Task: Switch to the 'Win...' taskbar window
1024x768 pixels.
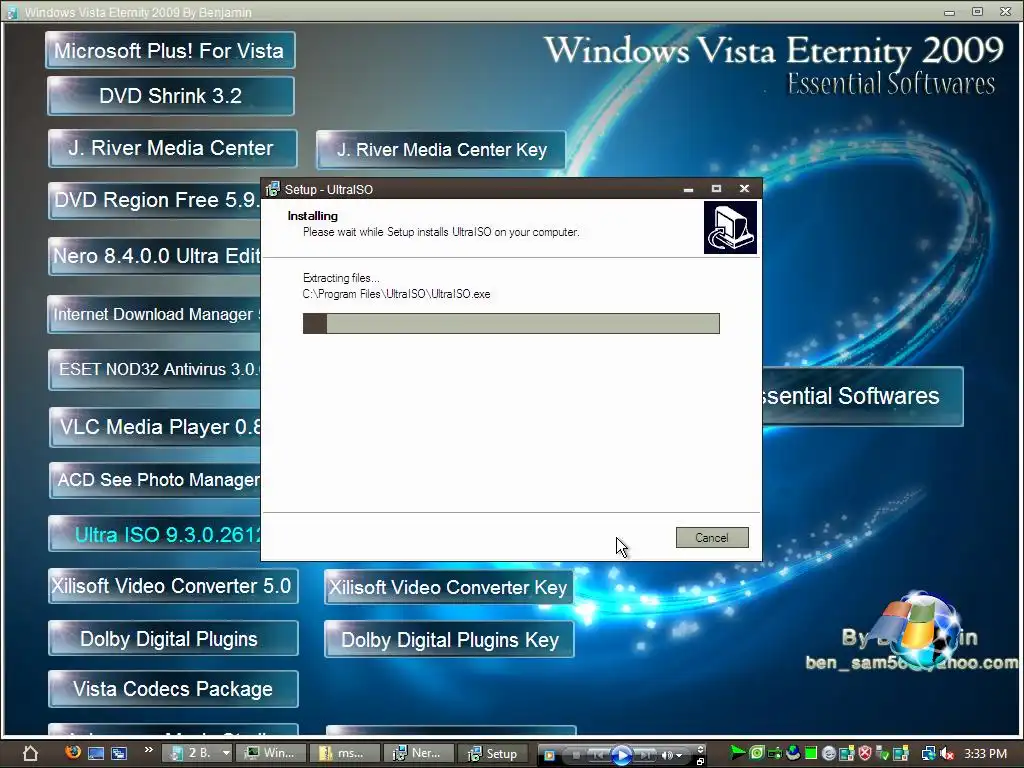Action: point(270,753)
